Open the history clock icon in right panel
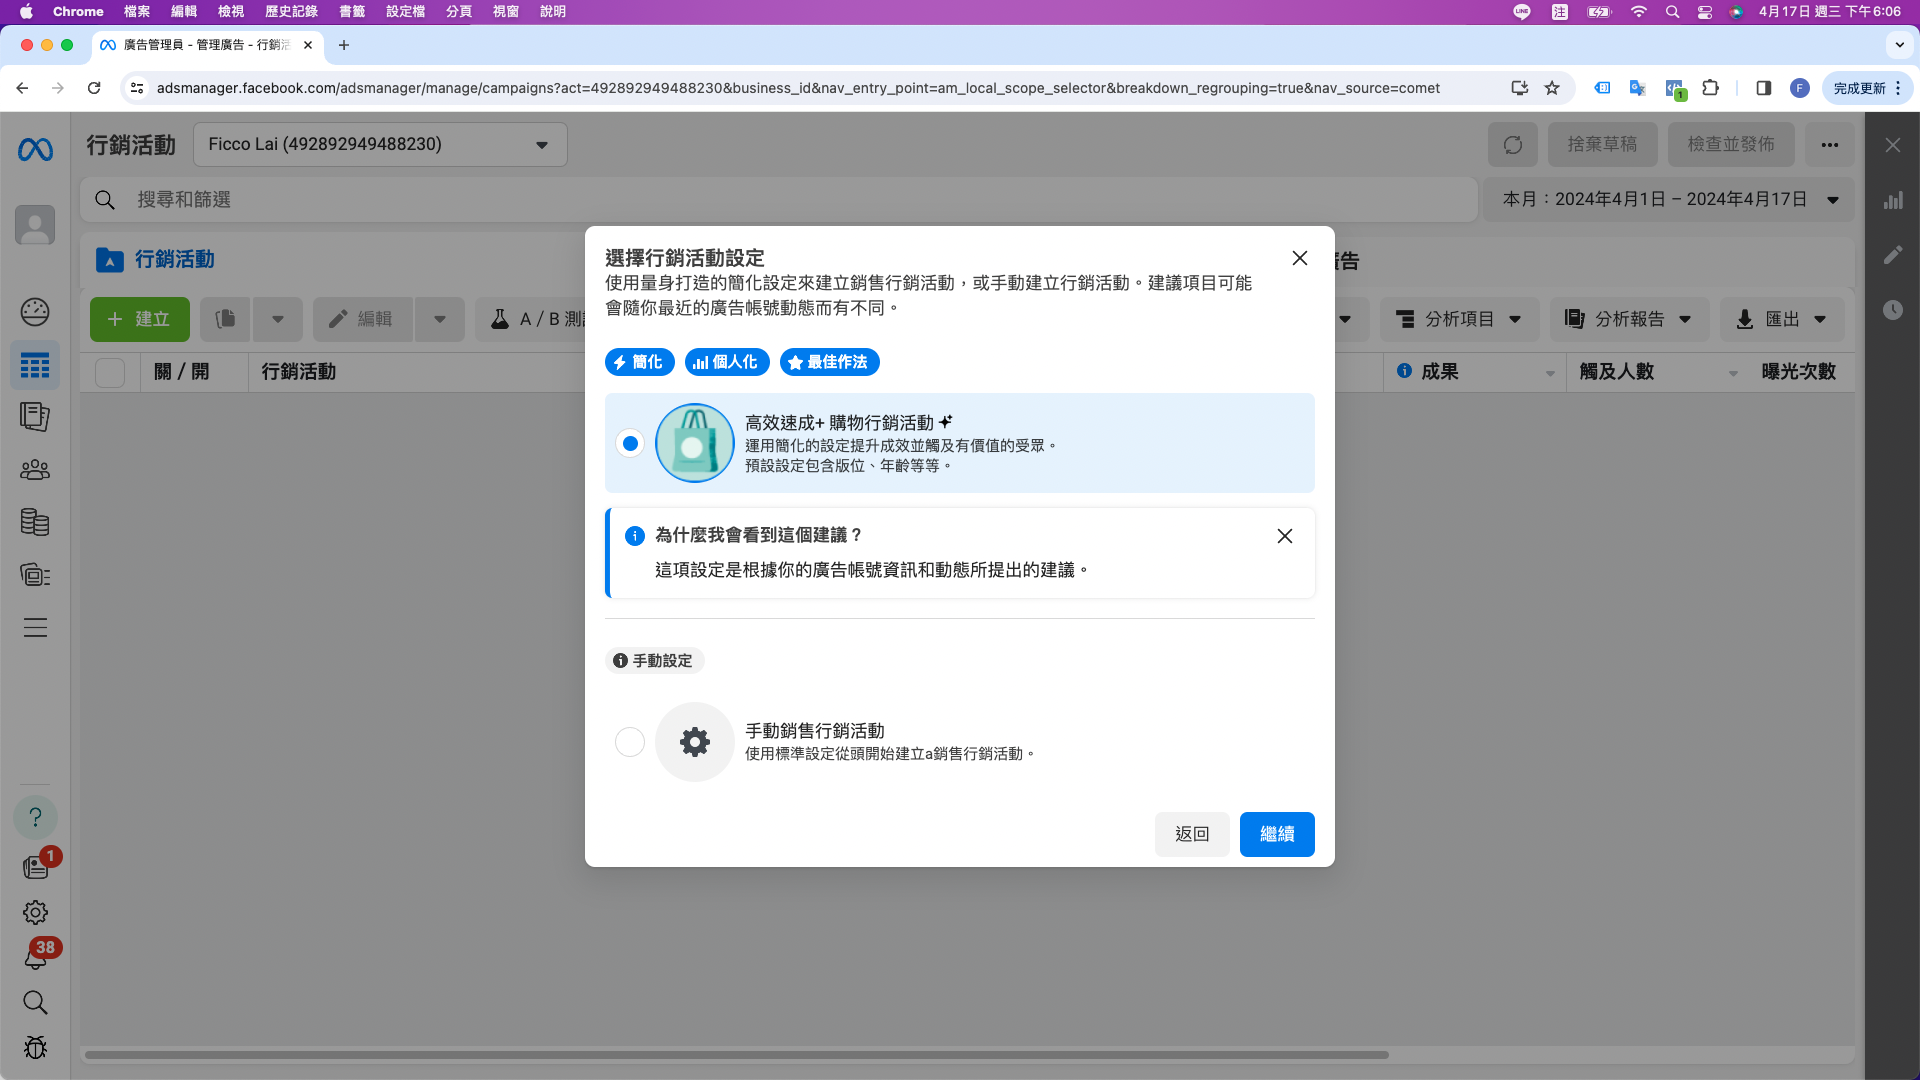Viewport: 1920px width, 1080px height. [1893, 310]
